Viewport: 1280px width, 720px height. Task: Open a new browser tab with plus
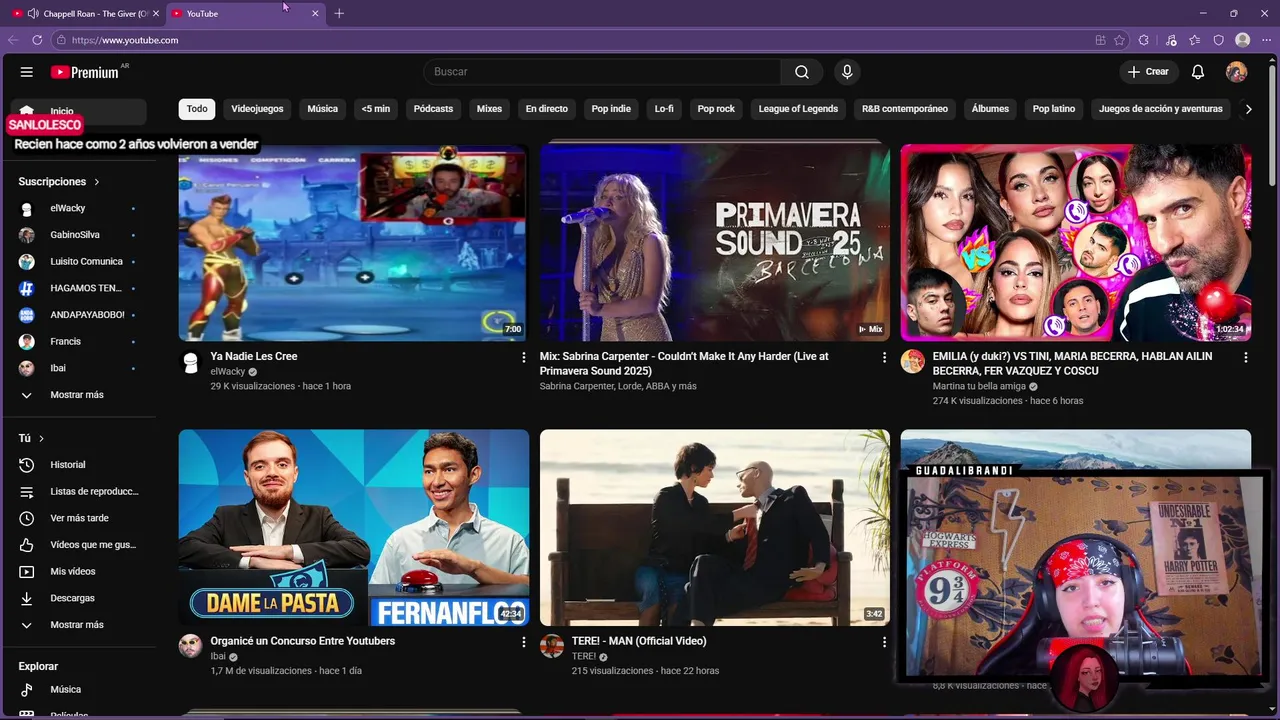(339, 14)
